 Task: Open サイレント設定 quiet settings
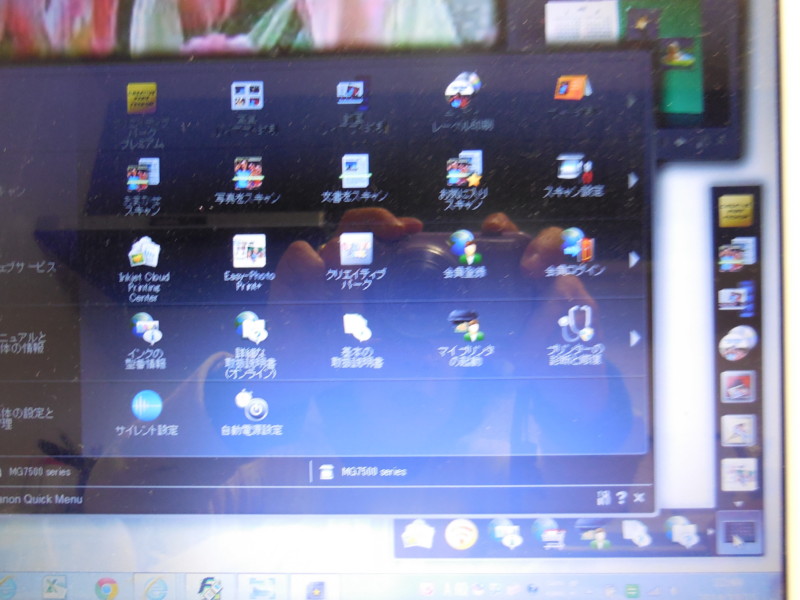[x=147, y=406]
